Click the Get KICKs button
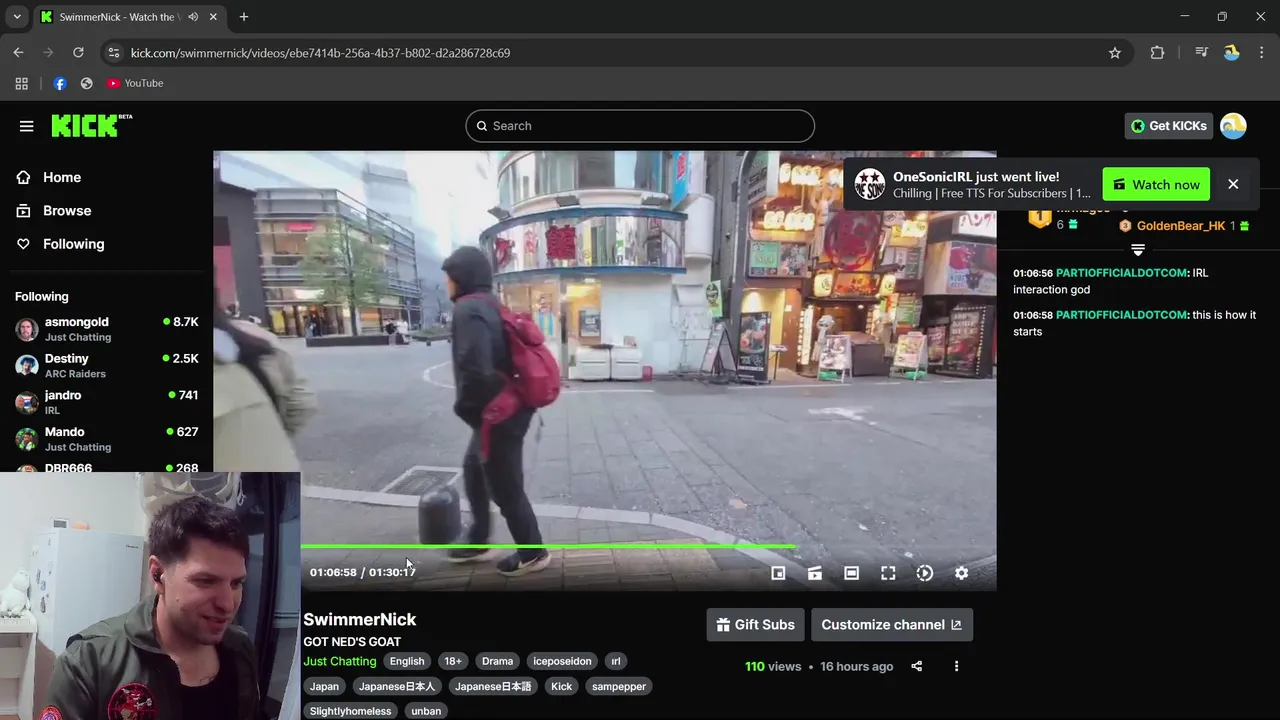 [1168, 126]
